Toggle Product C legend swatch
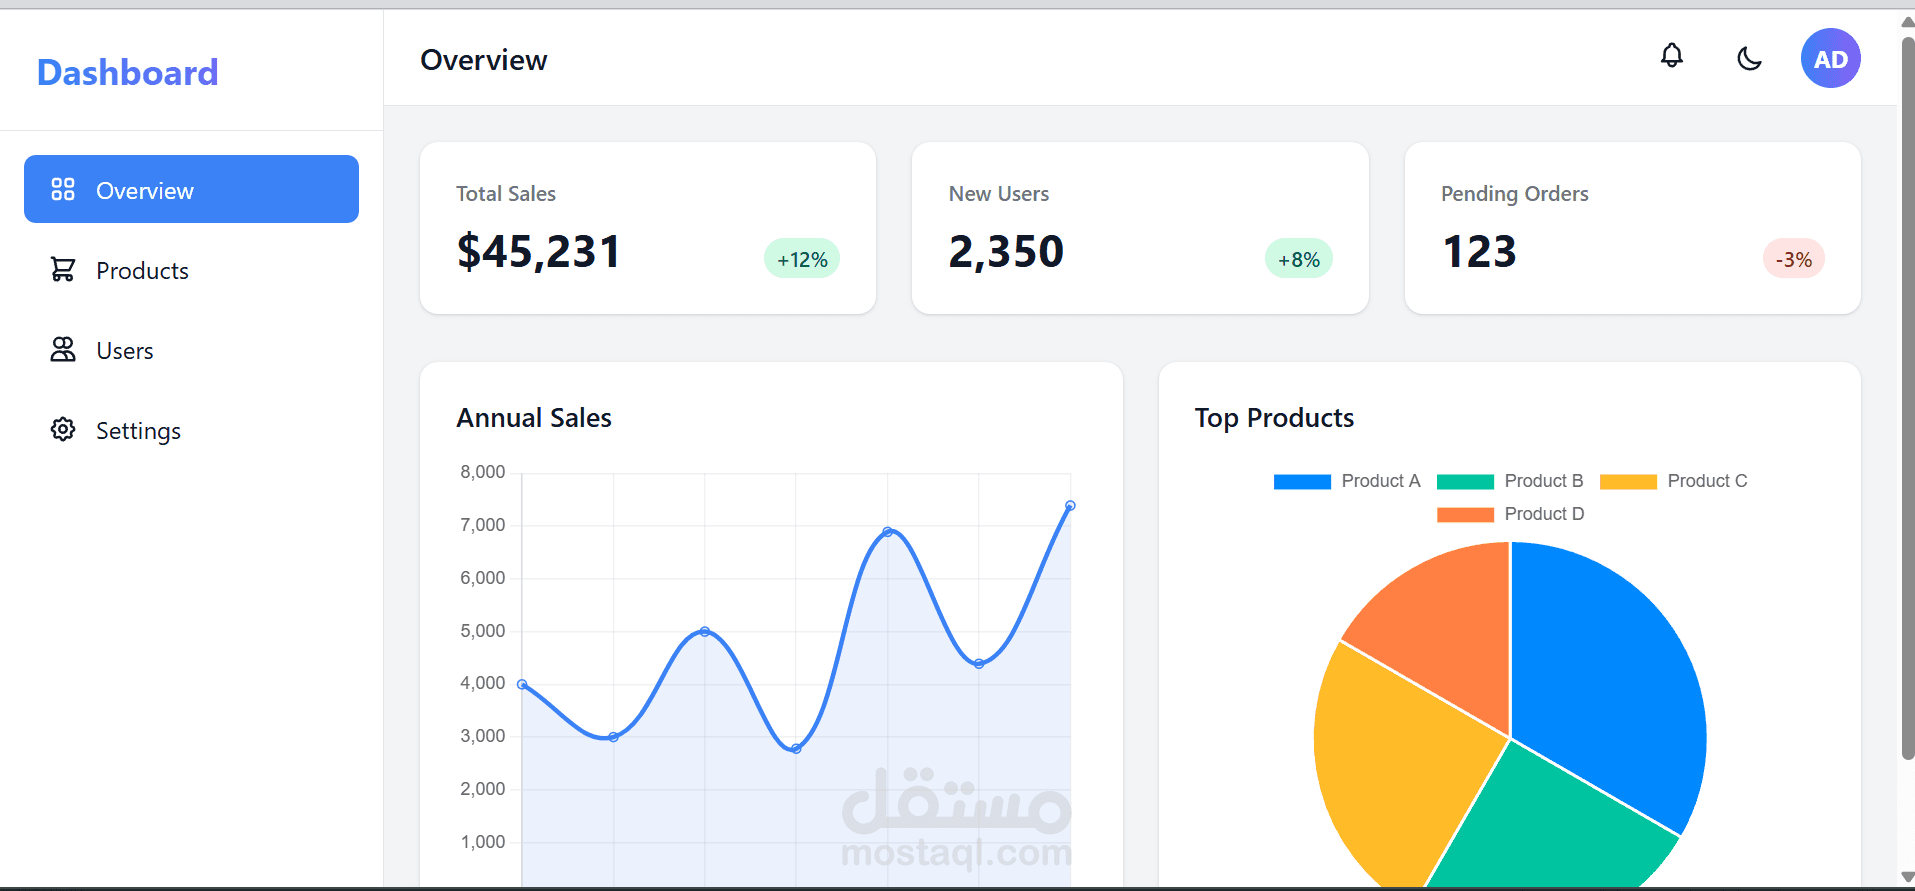Viewport: 1915px width, 891px height. click(x=1628, y=481)
